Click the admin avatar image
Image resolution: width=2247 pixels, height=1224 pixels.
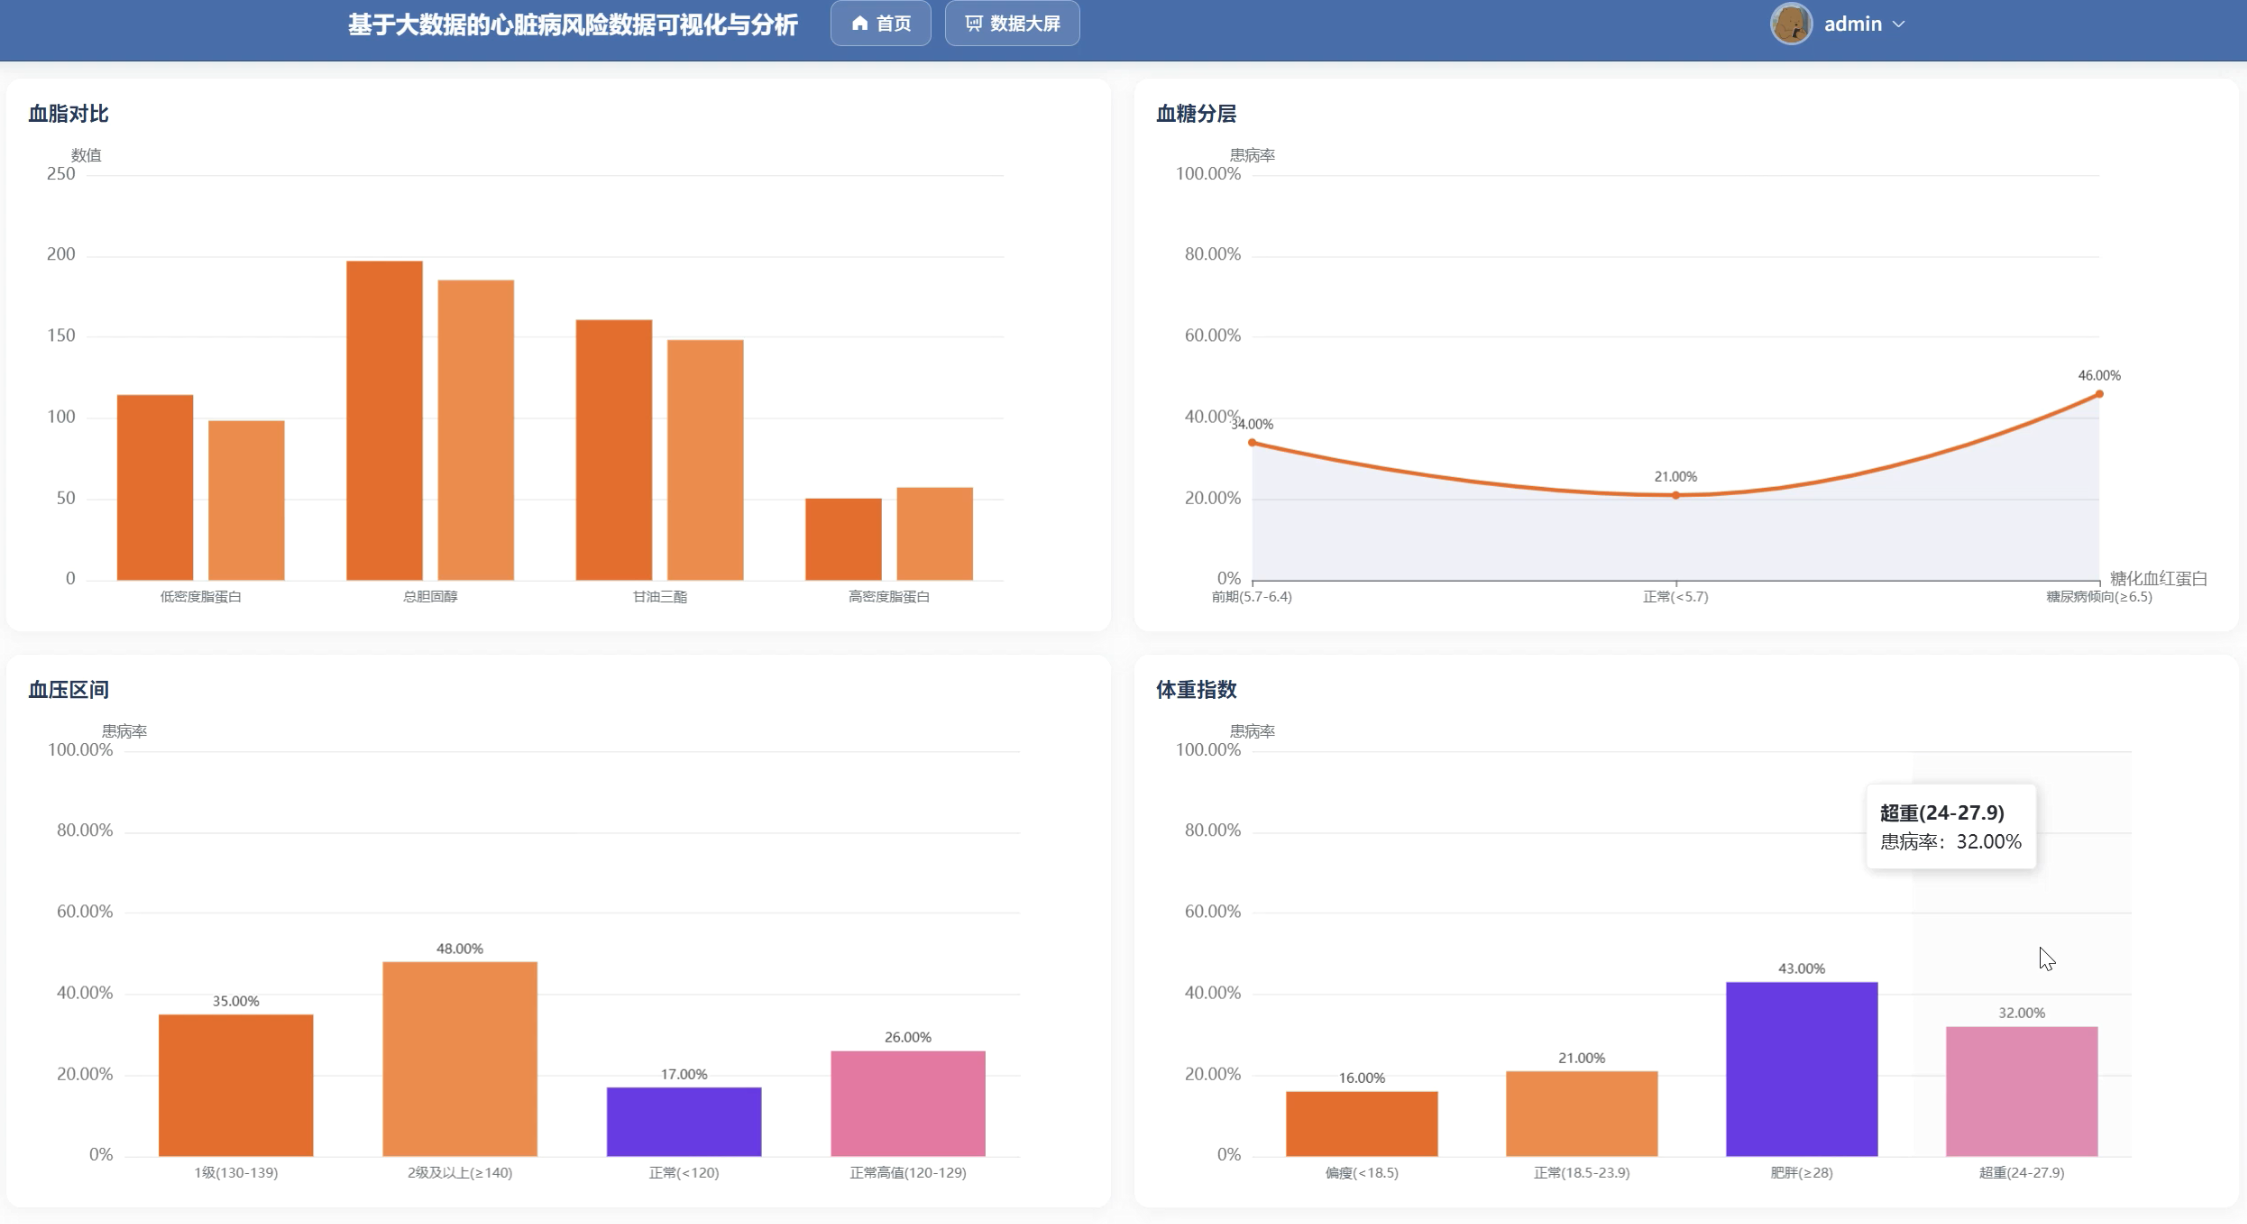click(1791, 23)
